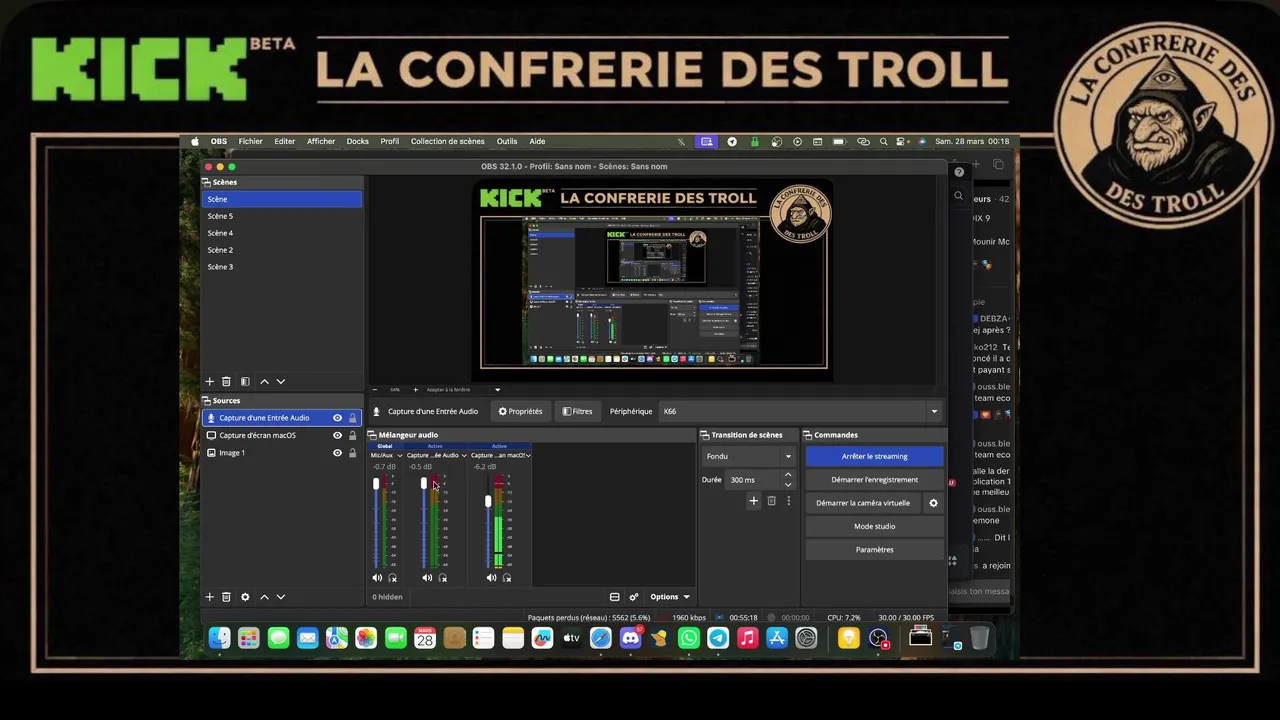
Task: Open the Profil menu
Action: click(x=390, y=142)
